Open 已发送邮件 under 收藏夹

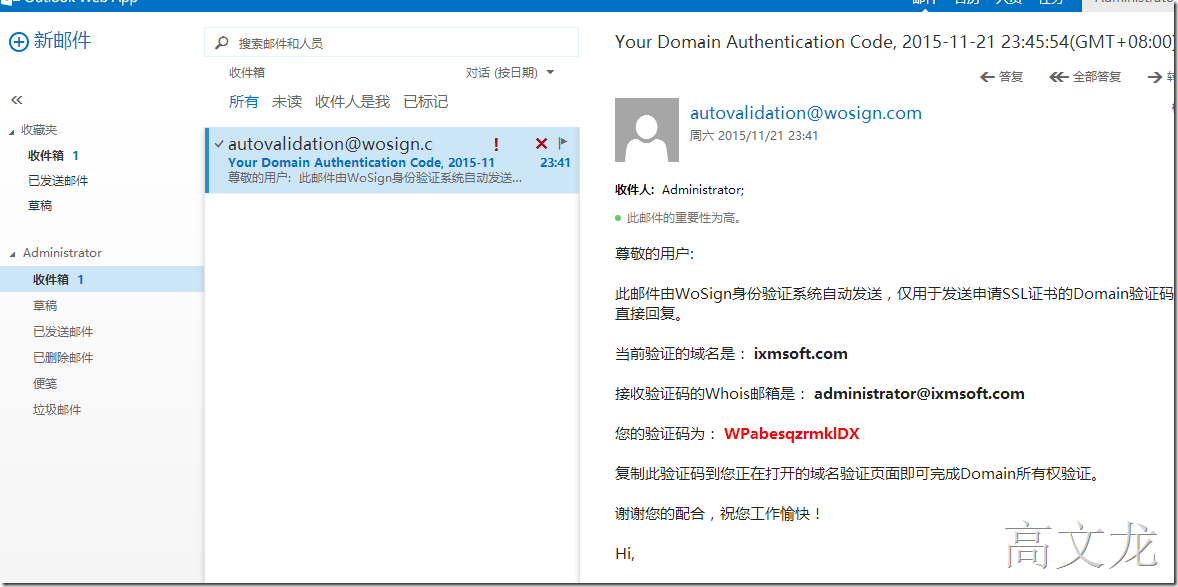(x=59, y=180)
